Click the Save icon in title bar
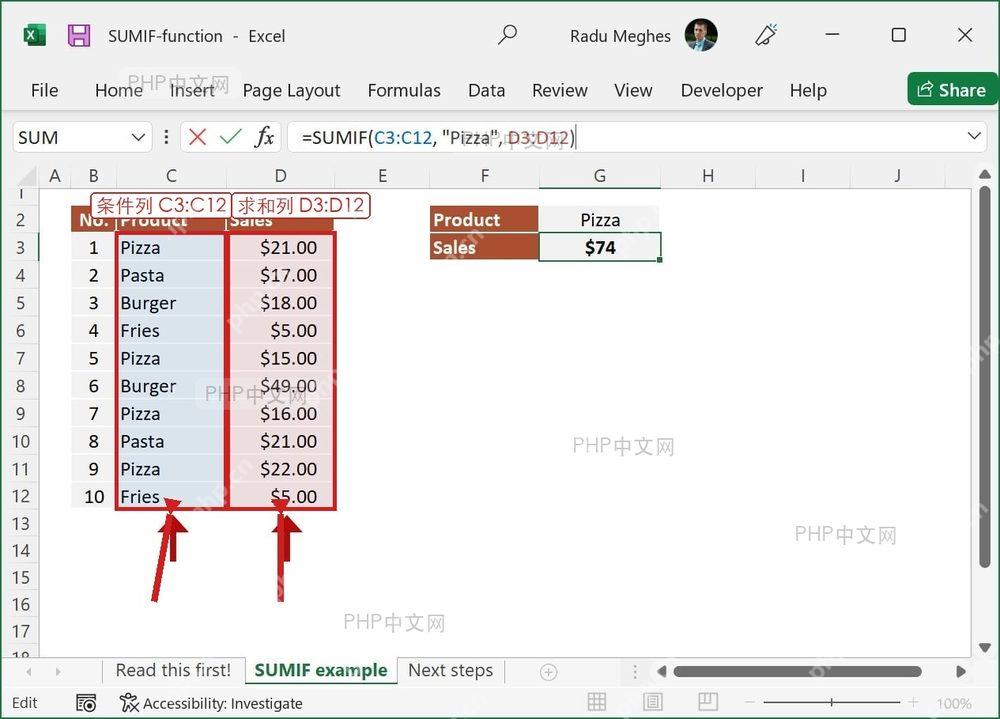 (x=79, y=36)
